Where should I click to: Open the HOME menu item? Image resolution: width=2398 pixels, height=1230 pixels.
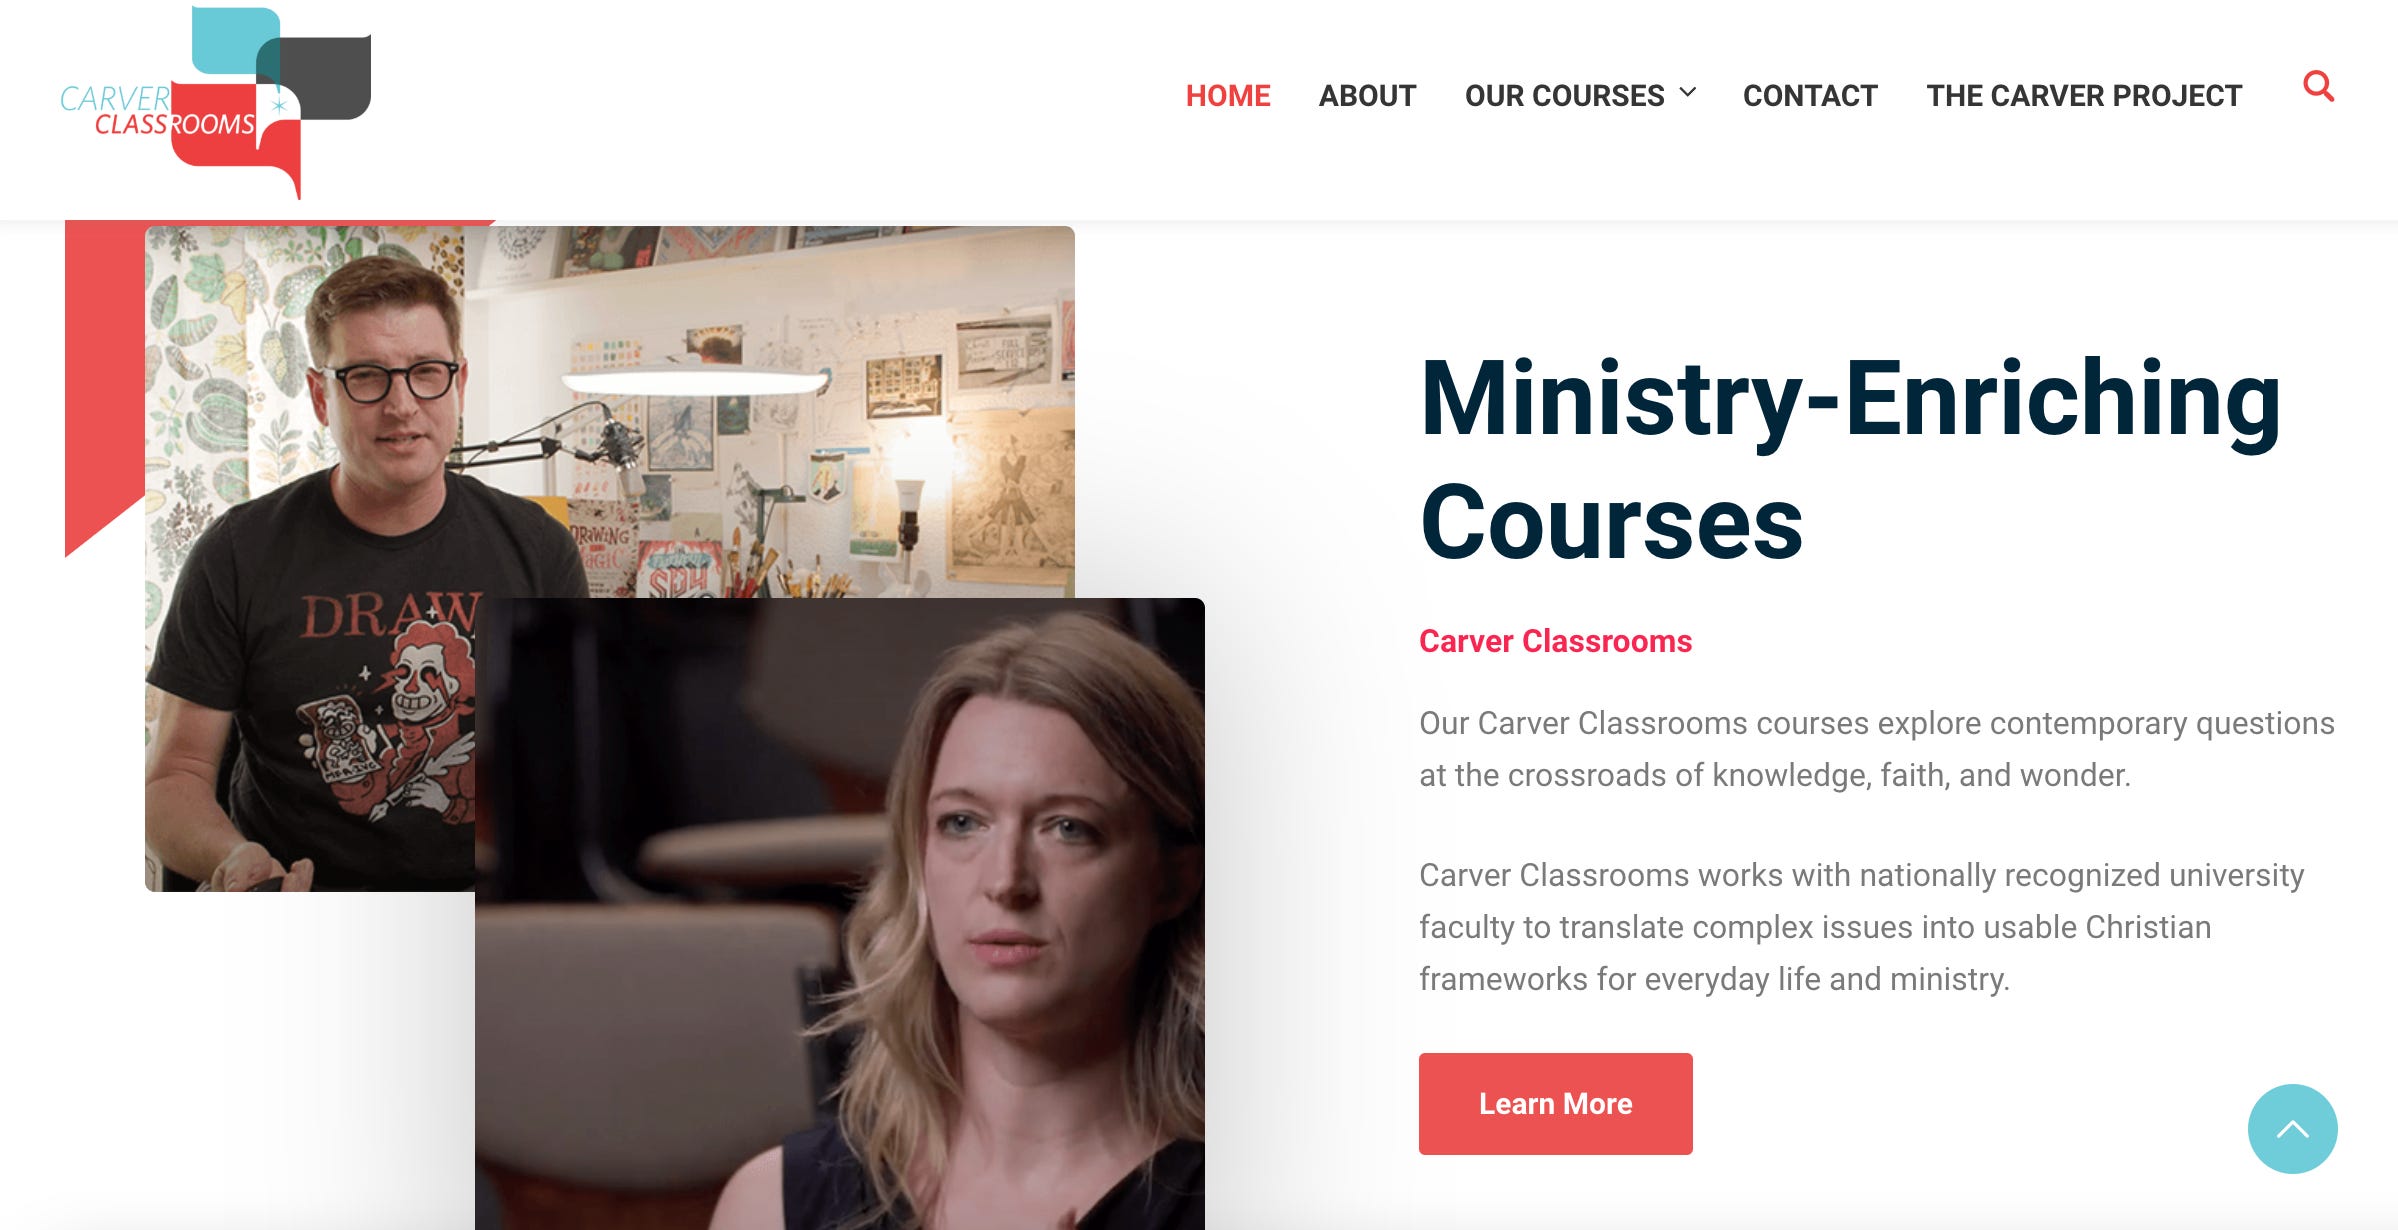[x=1228, y=96]
